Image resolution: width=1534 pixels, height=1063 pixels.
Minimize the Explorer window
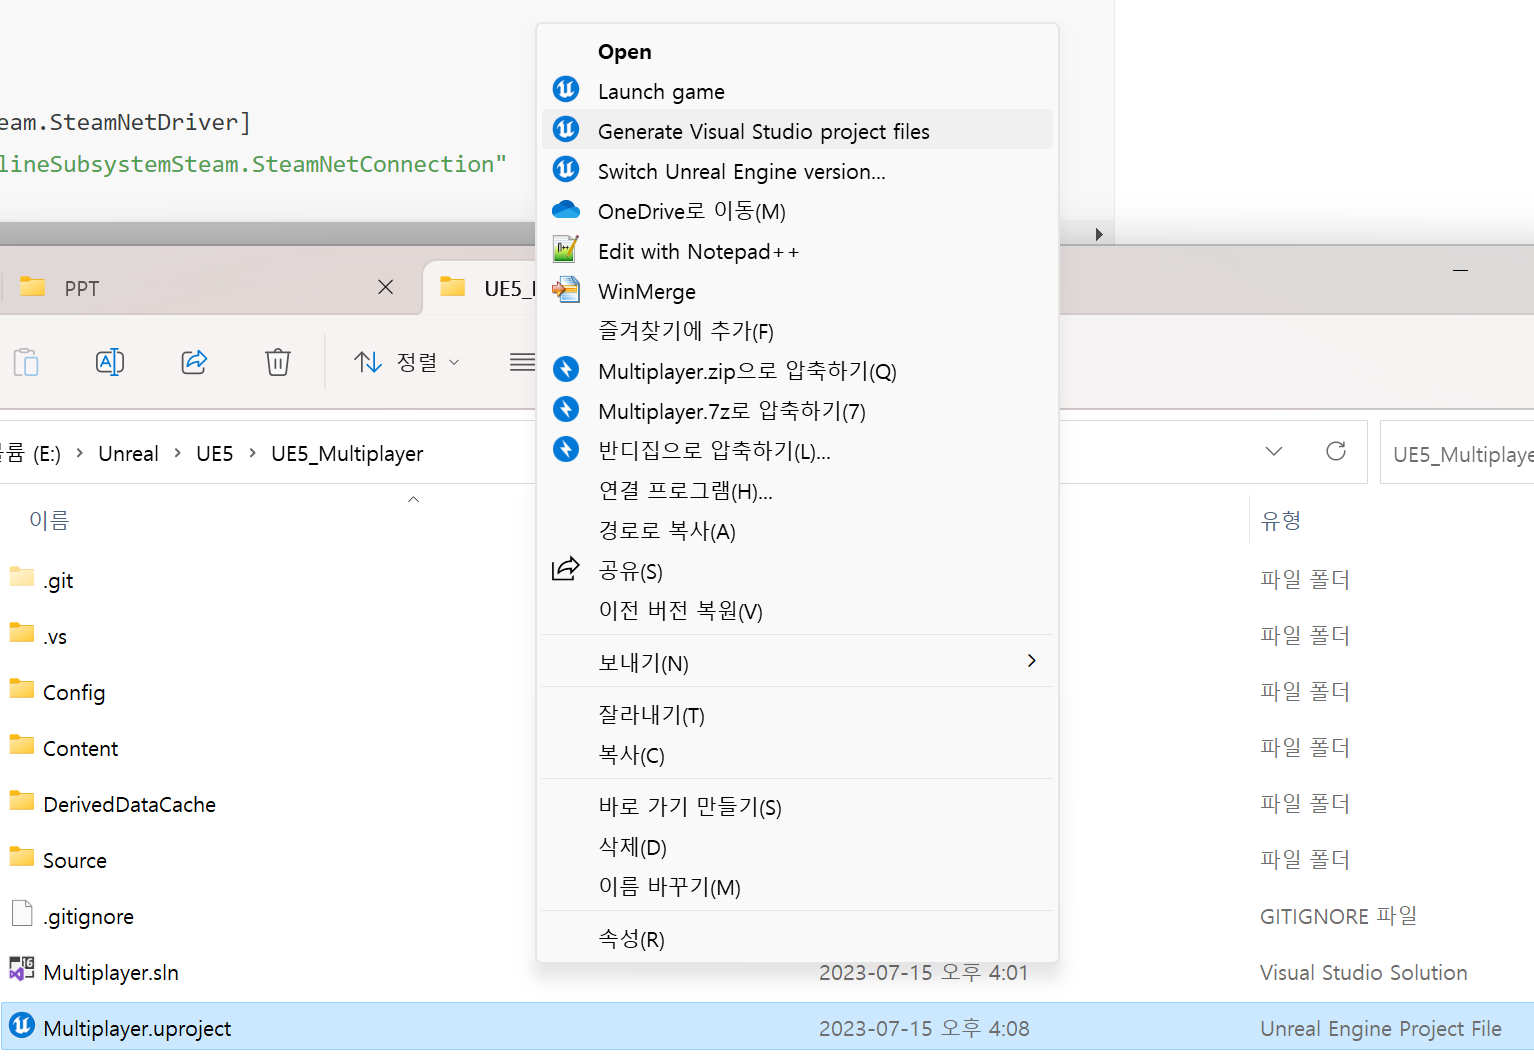pos(1460,270)
